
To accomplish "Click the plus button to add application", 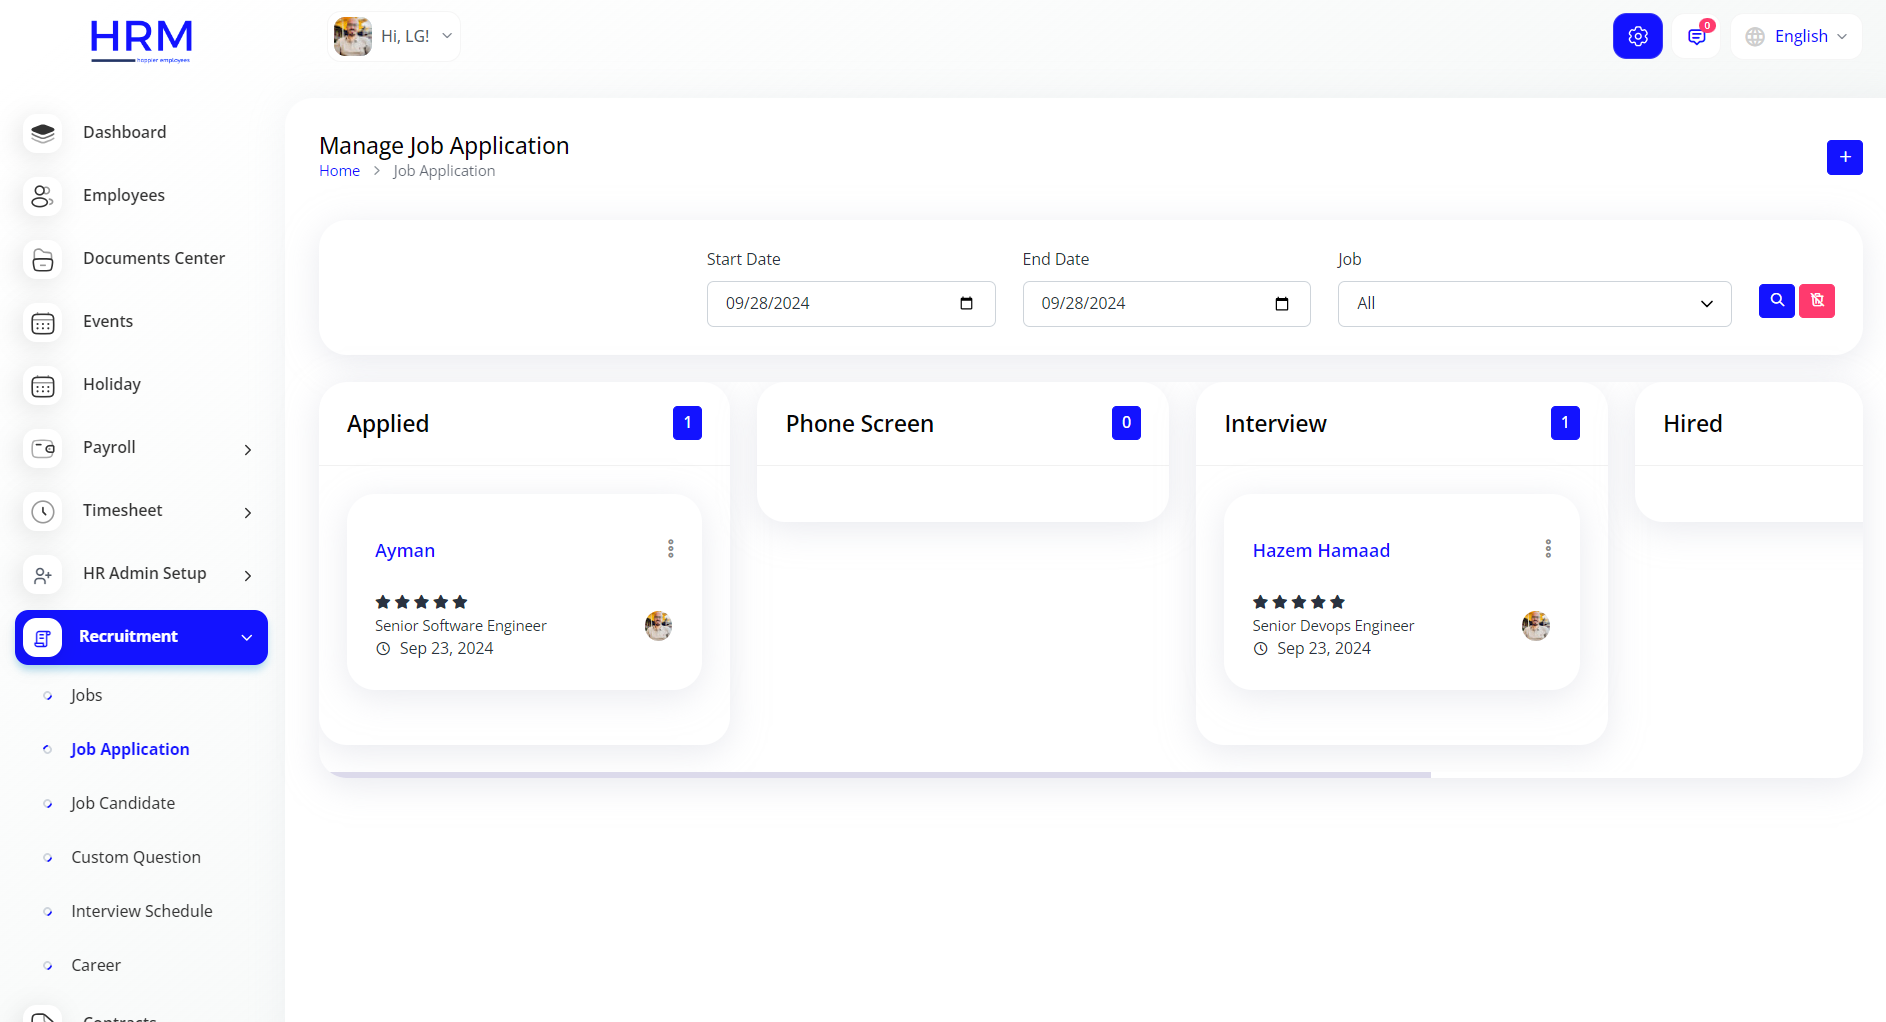I will click(1844, 157).
